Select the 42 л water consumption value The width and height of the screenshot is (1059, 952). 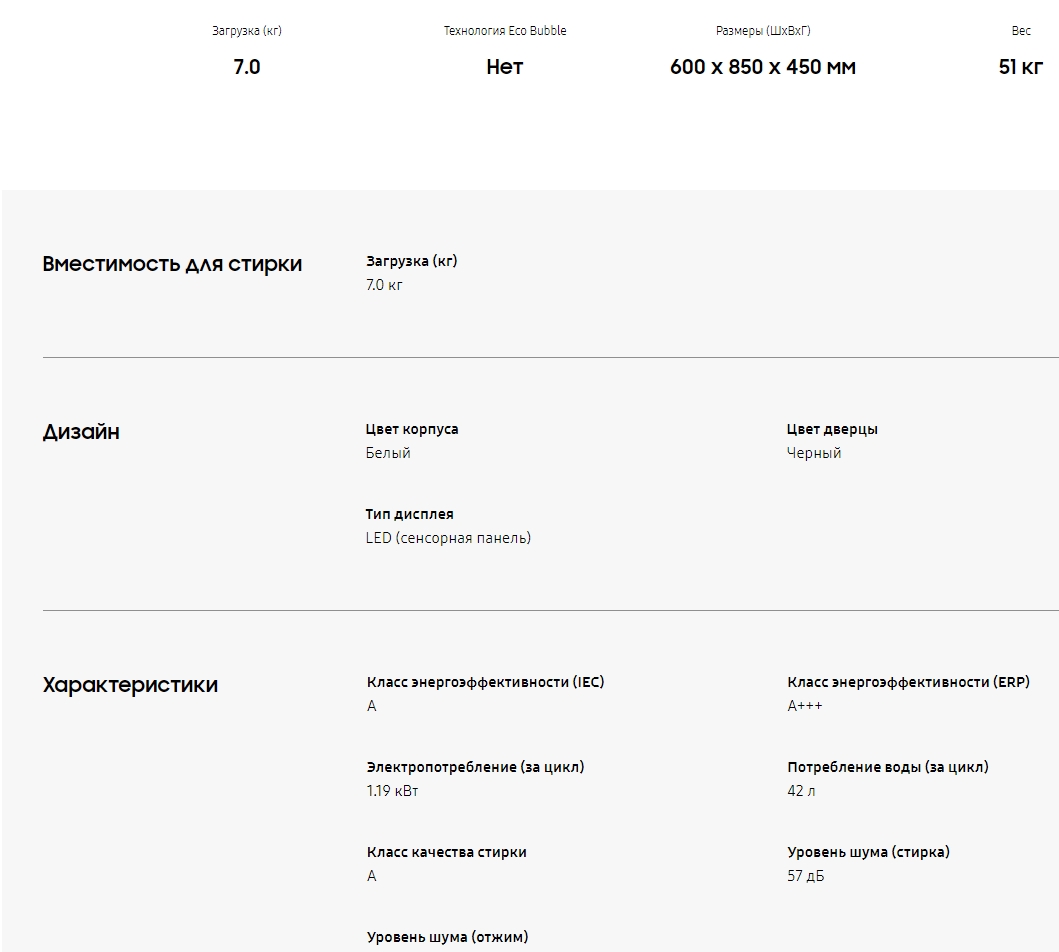[801, 791]
